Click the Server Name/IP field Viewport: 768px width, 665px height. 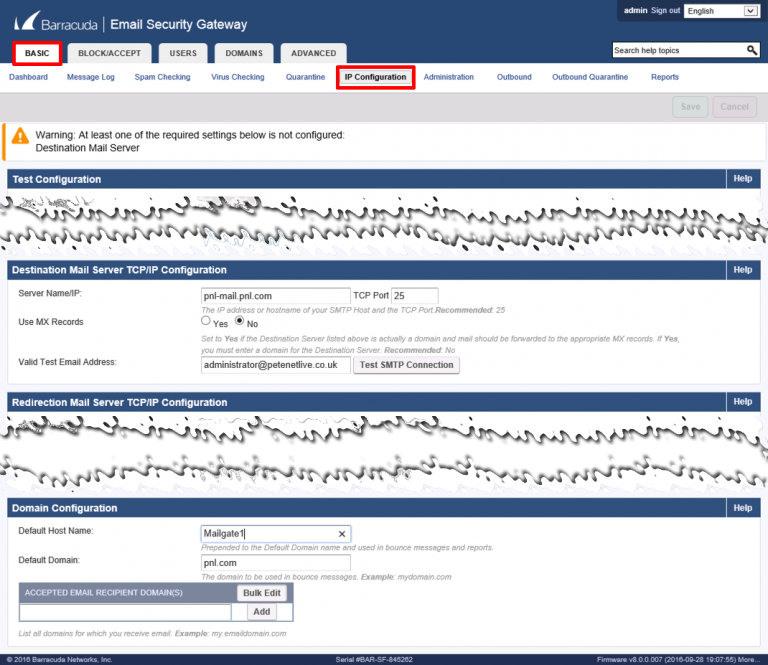tap(276, 296)
